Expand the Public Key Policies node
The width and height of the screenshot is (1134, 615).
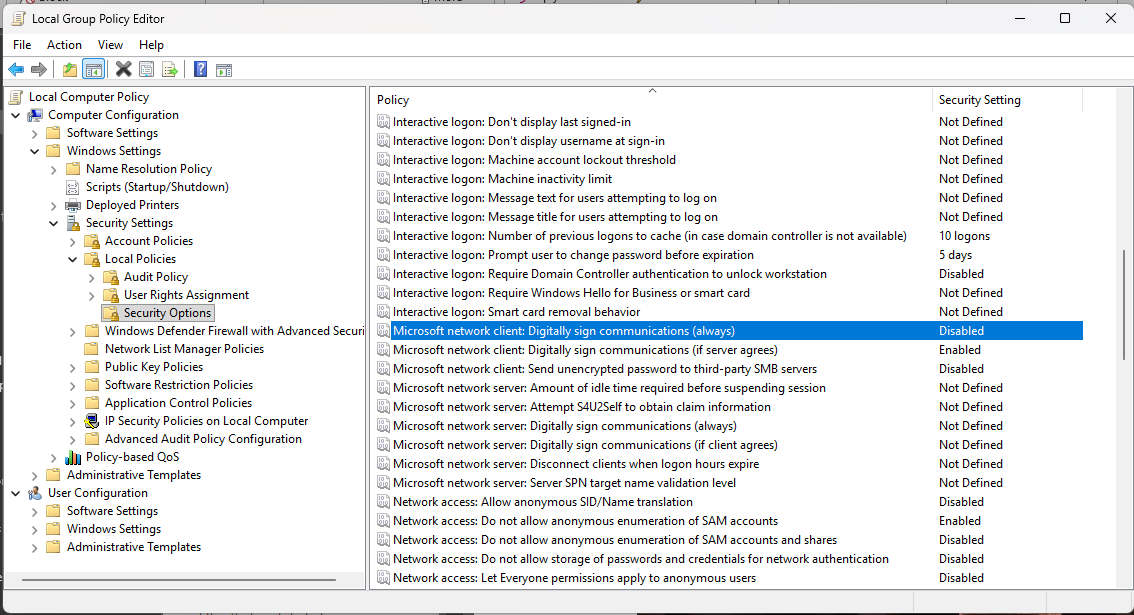point(72,367)
